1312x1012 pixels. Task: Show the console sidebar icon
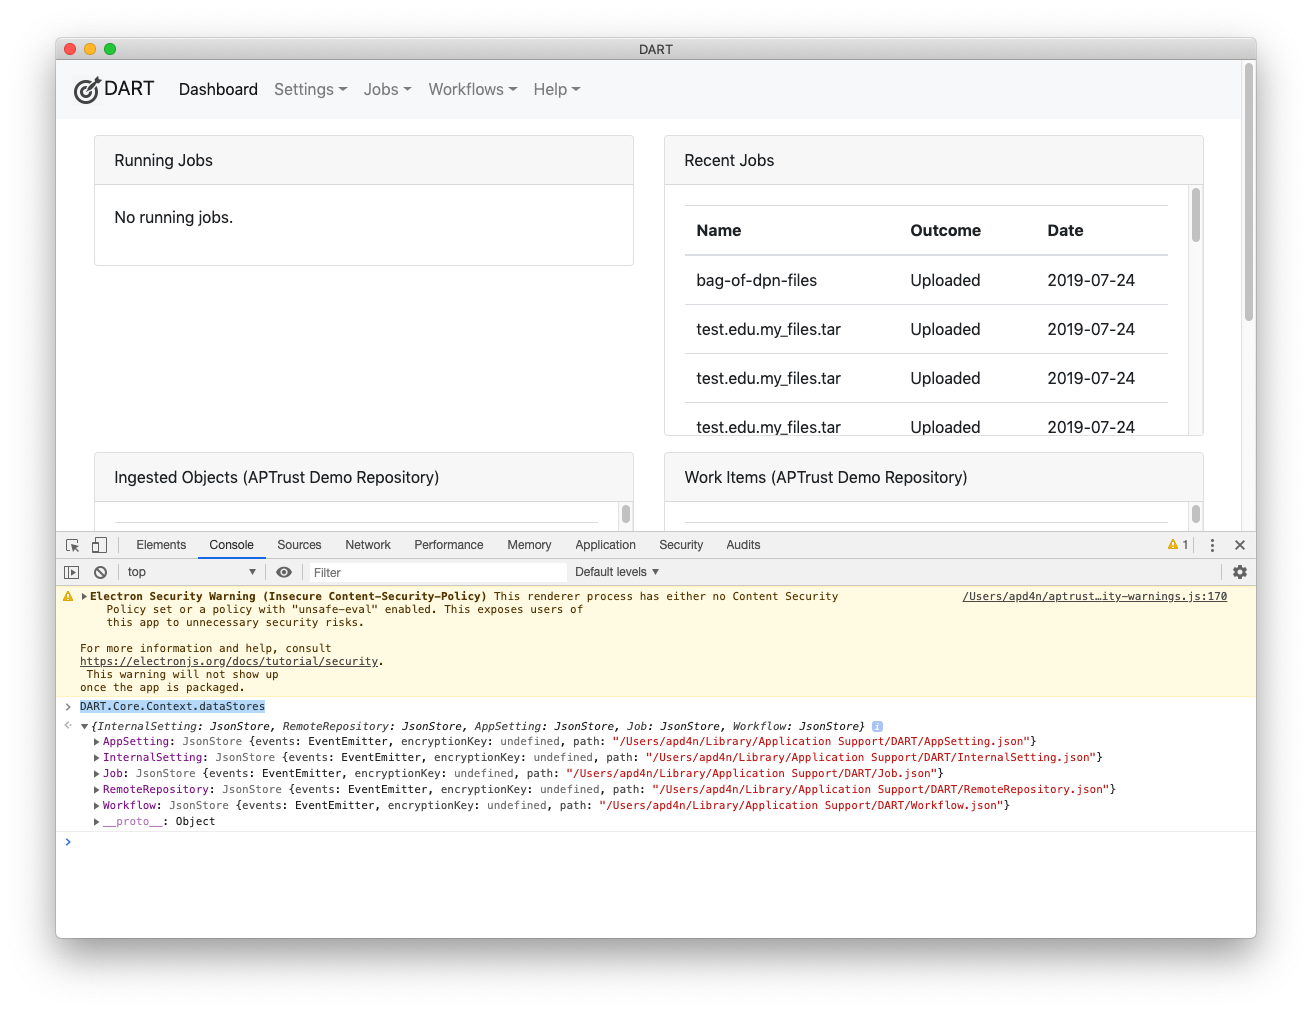pos(71,572)
